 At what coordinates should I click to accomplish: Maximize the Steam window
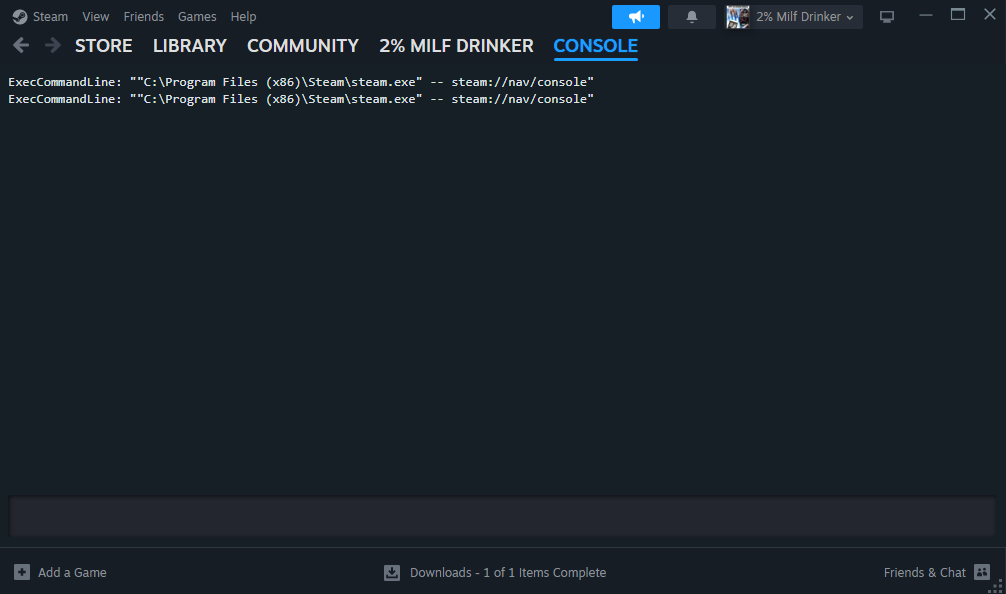point(958,14)
